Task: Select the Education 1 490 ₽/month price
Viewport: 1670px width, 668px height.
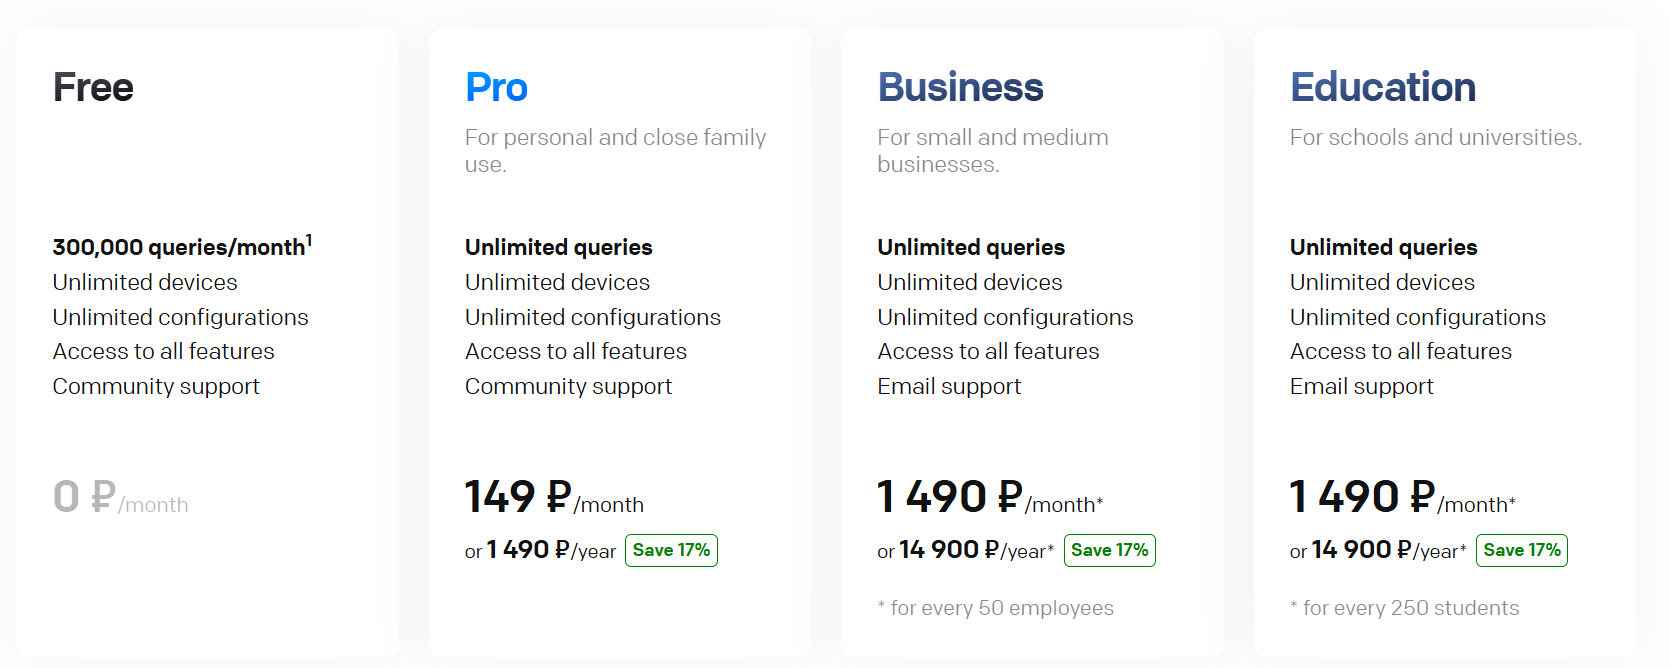Action: tap(1402, 498)
